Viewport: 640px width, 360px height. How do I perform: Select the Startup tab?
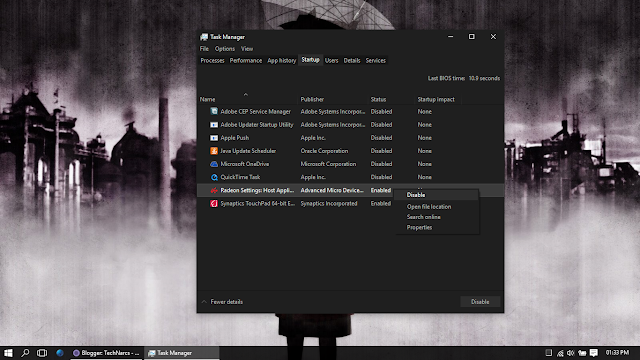click(310, 60)
